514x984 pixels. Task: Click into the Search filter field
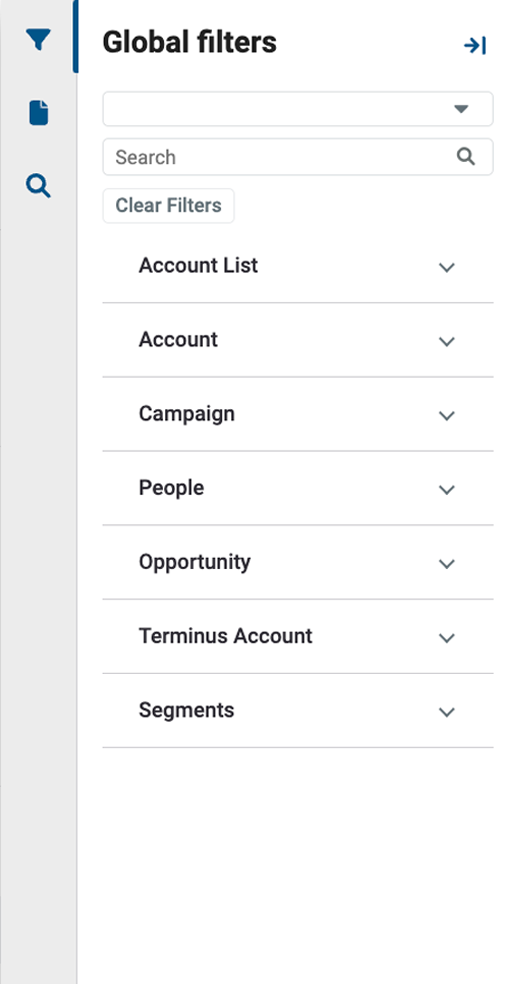(x=297, y=157)
